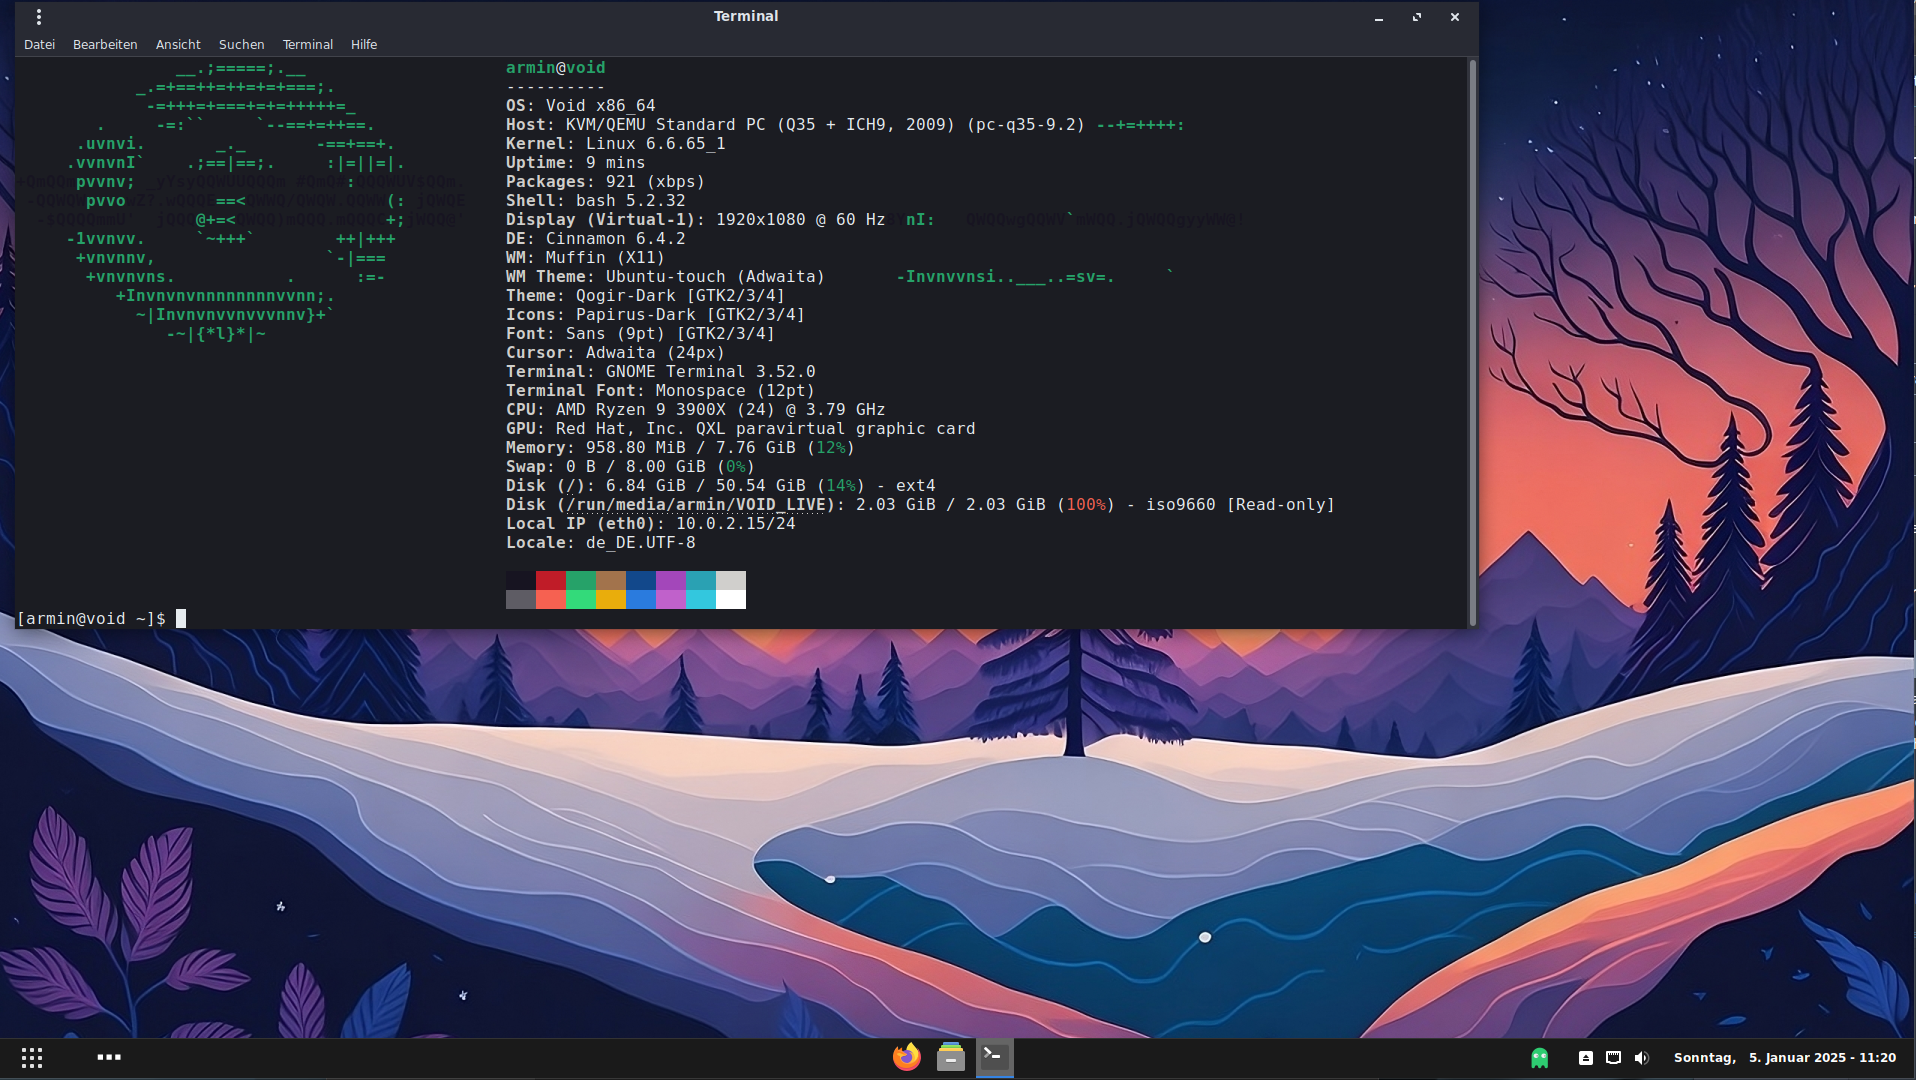This screenshot has width=1916, height=1080.
Task: Open the Hilfe menu
Action: click(x=364, y=45)
